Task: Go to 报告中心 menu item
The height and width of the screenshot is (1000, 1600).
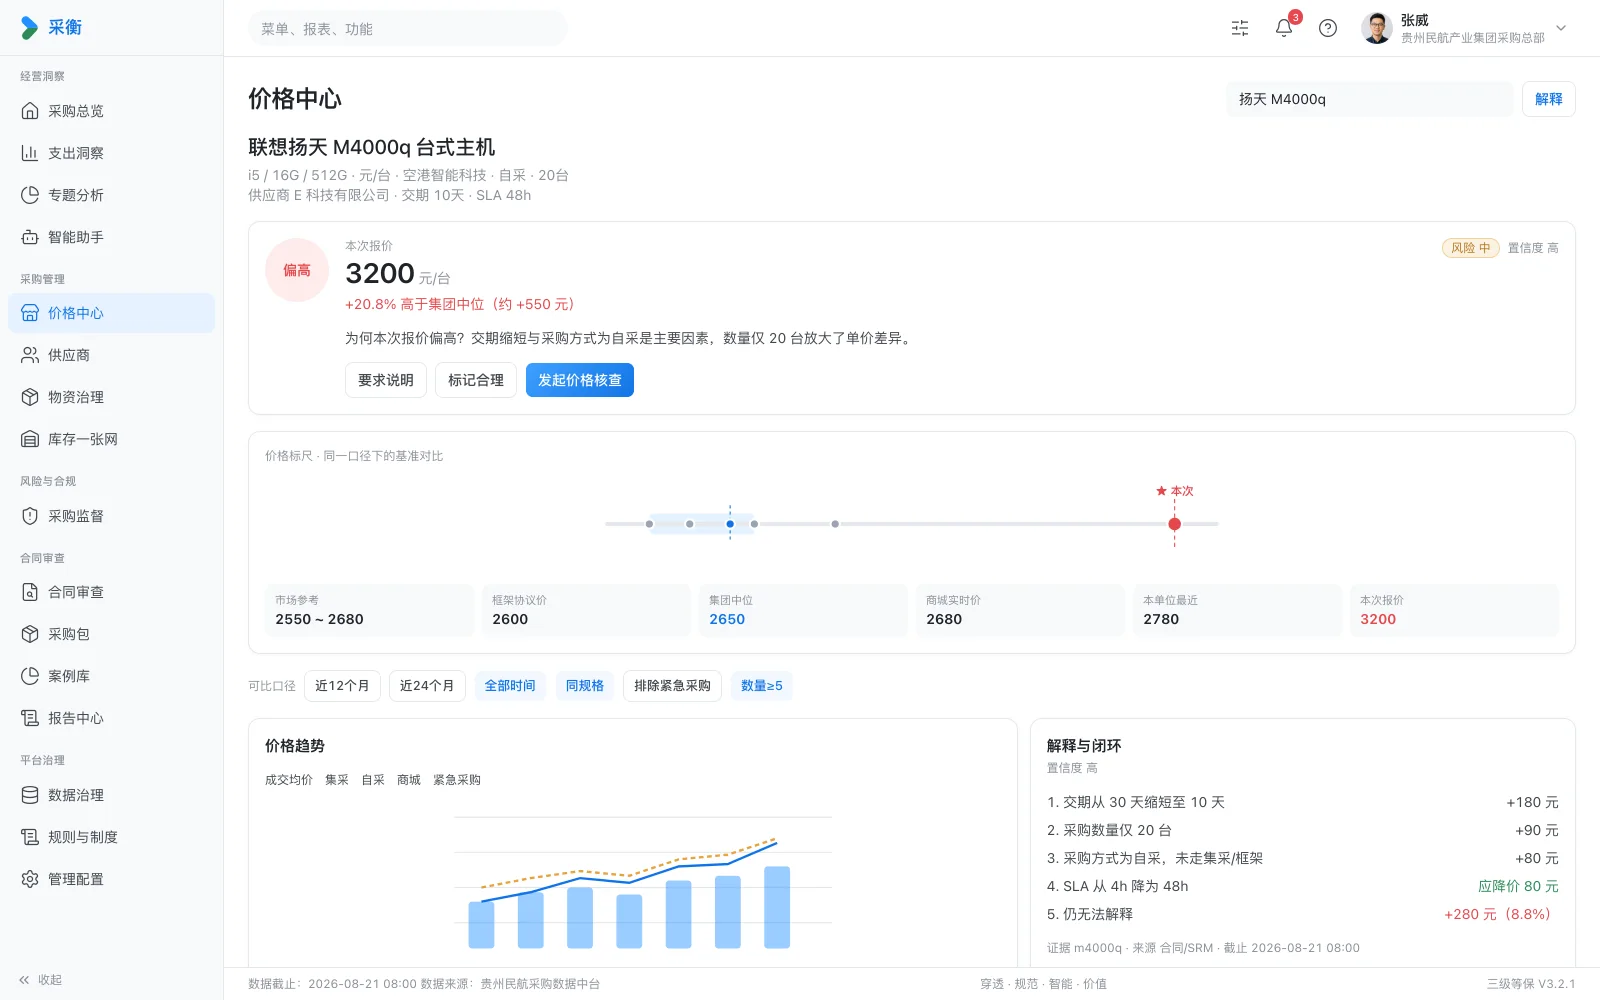Action: (x=111, y=718)
